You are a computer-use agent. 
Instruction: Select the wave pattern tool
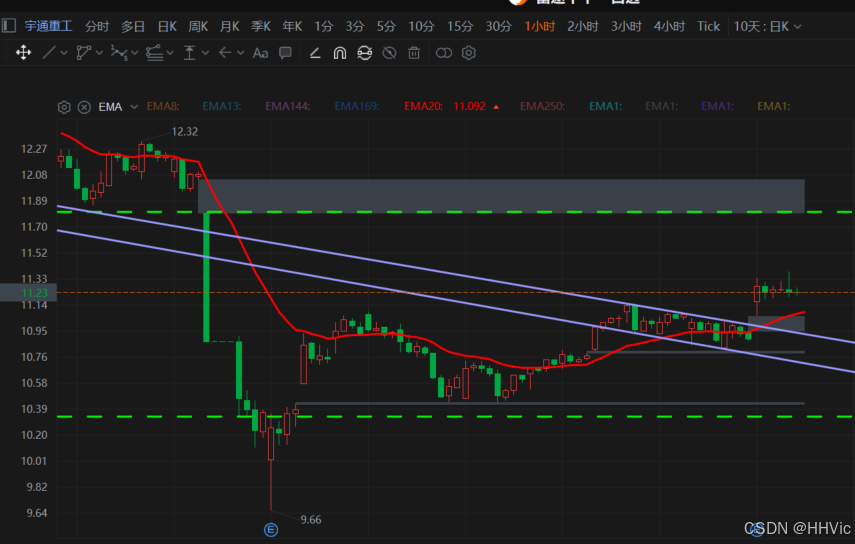click(118, 53)
